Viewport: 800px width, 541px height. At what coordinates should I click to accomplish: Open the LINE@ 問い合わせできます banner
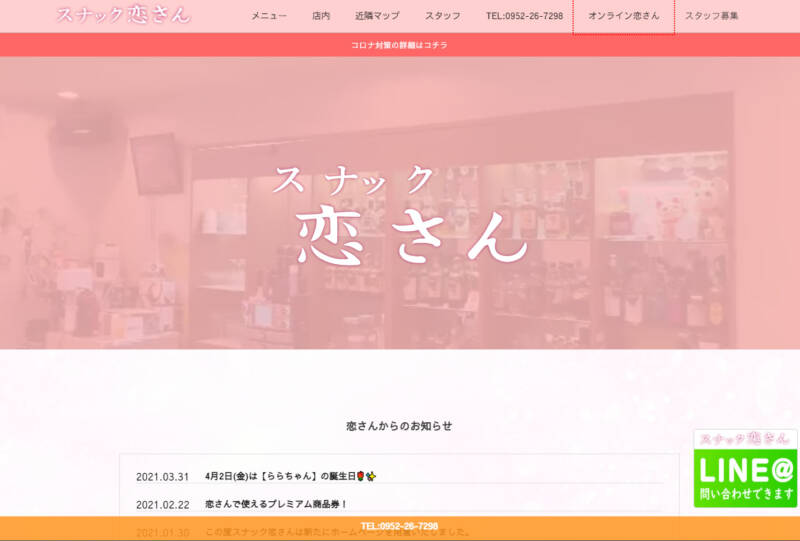745,469
